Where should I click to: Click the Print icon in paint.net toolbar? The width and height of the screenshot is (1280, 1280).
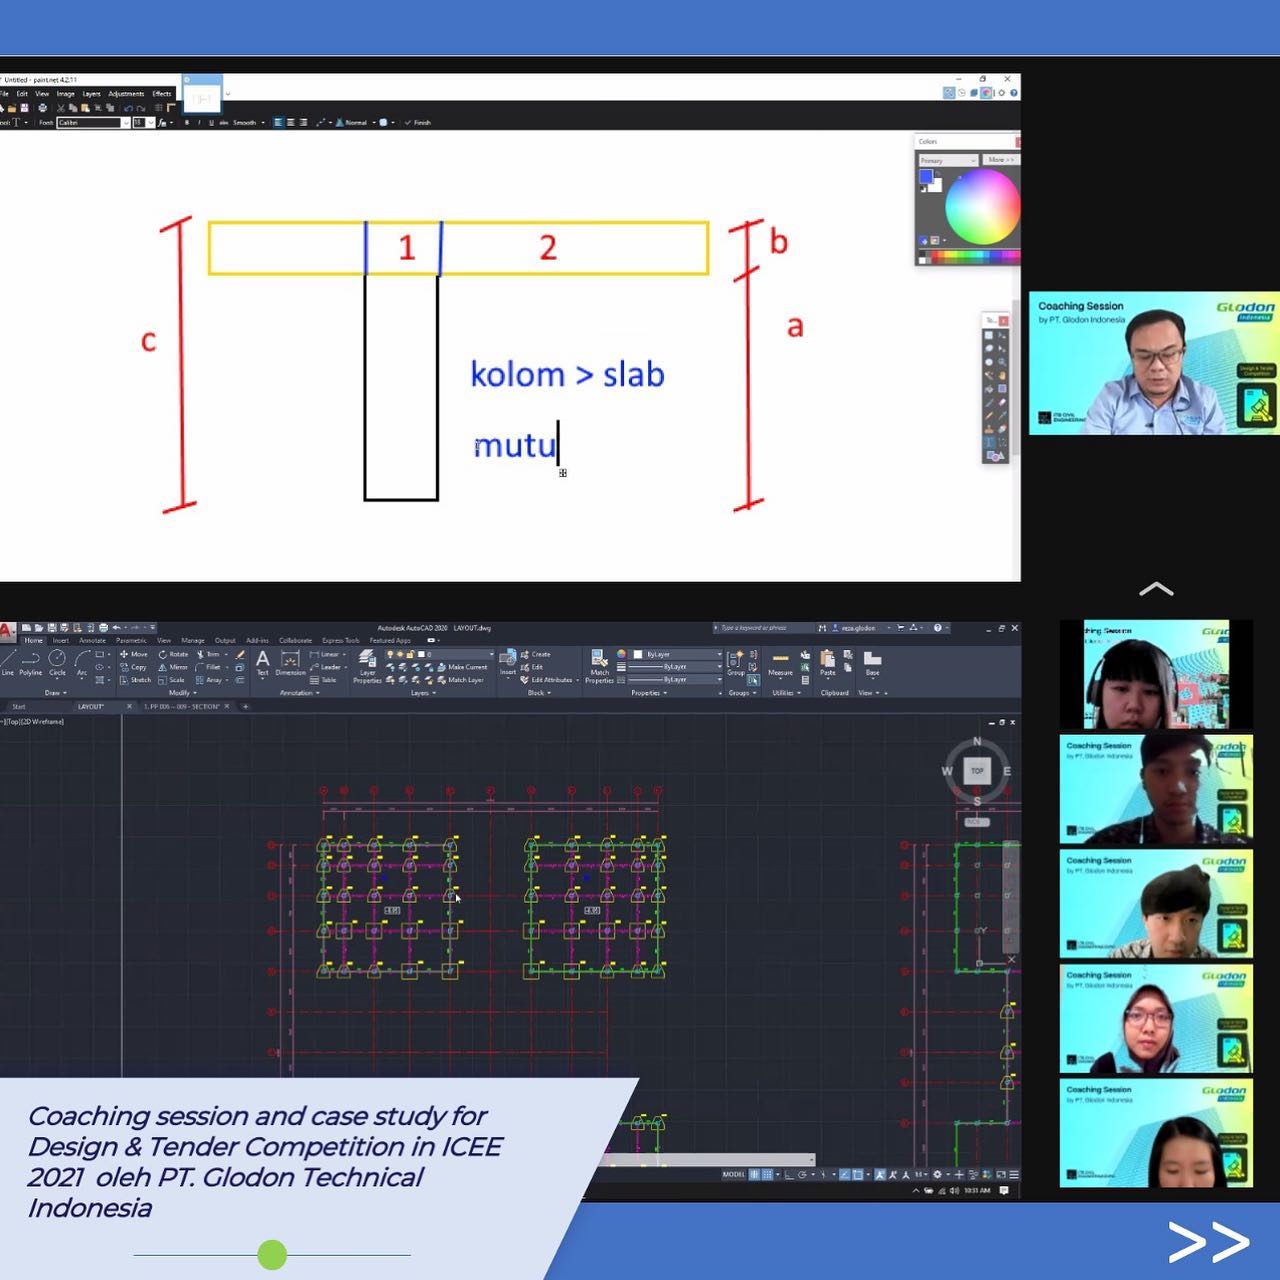point(42,108)
